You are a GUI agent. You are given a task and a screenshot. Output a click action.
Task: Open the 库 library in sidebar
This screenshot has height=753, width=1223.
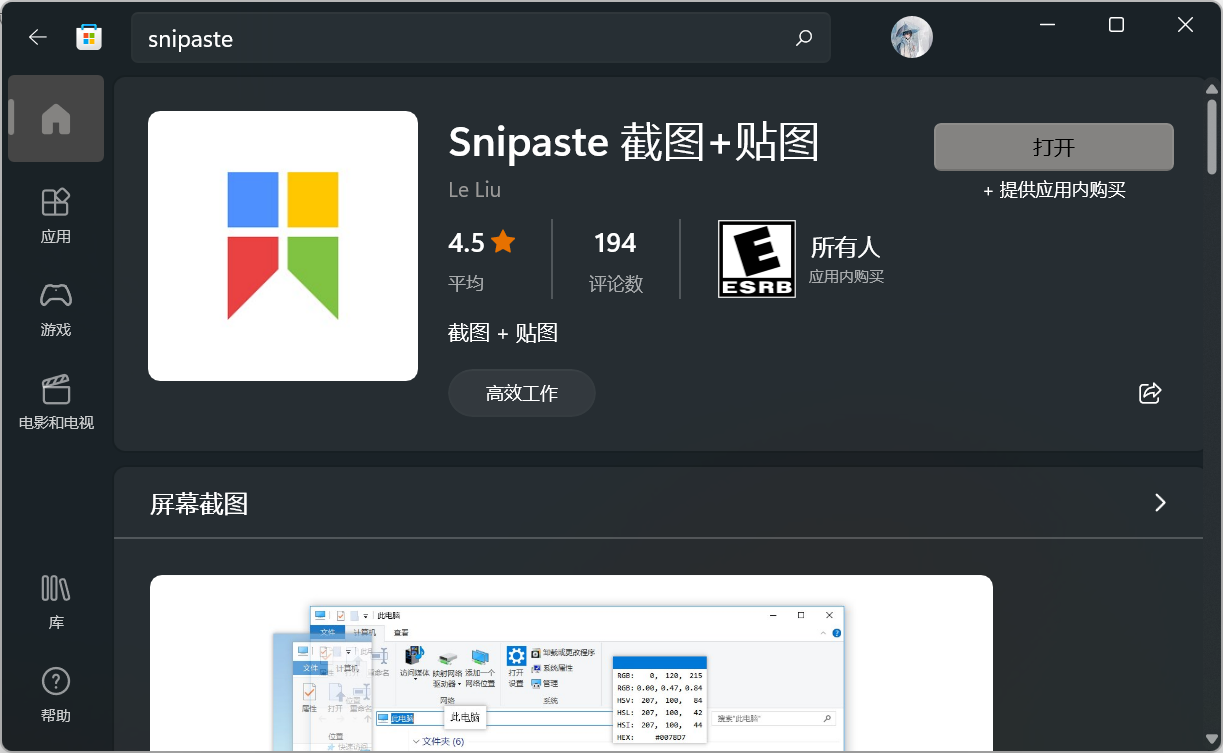pos(56,601)
